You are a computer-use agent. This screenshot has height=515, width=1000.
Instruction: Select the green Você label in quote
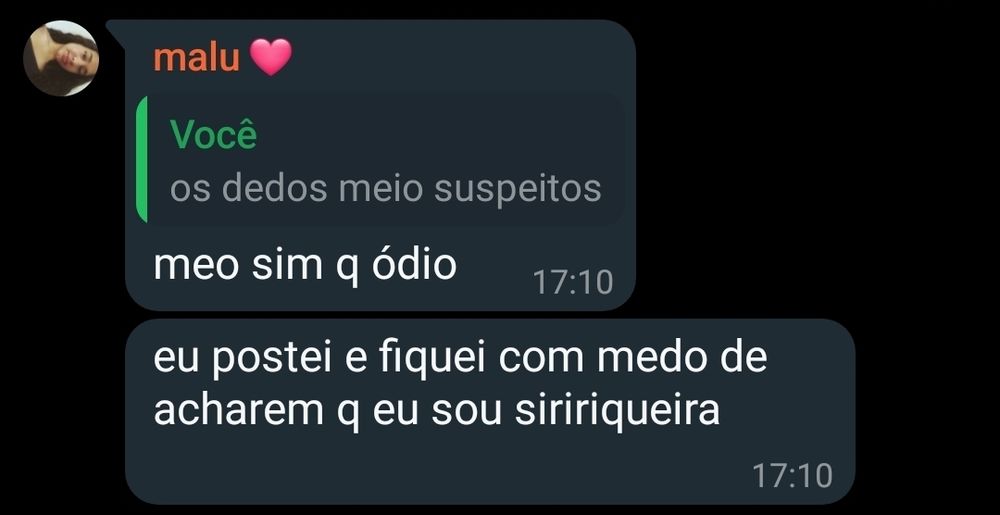(214, 134)
